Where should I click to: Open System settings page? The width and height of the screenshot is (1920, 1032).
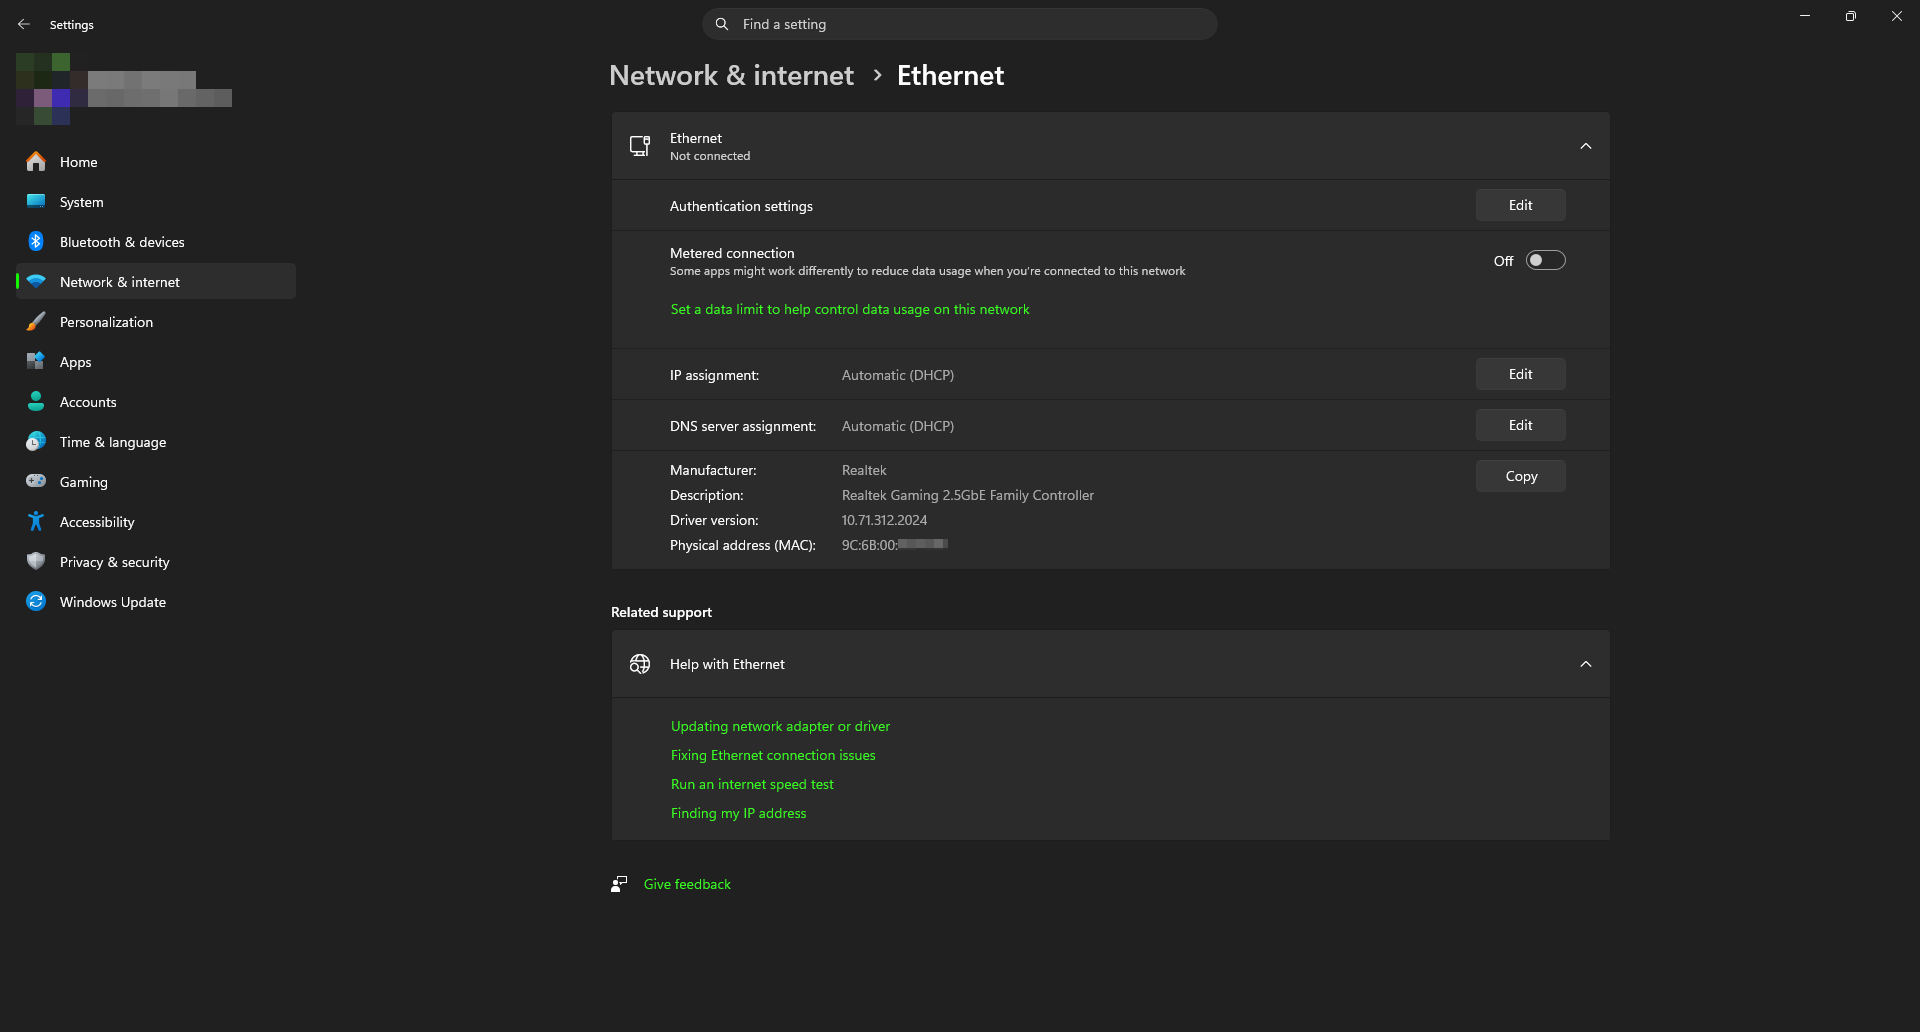coord(156,201)
